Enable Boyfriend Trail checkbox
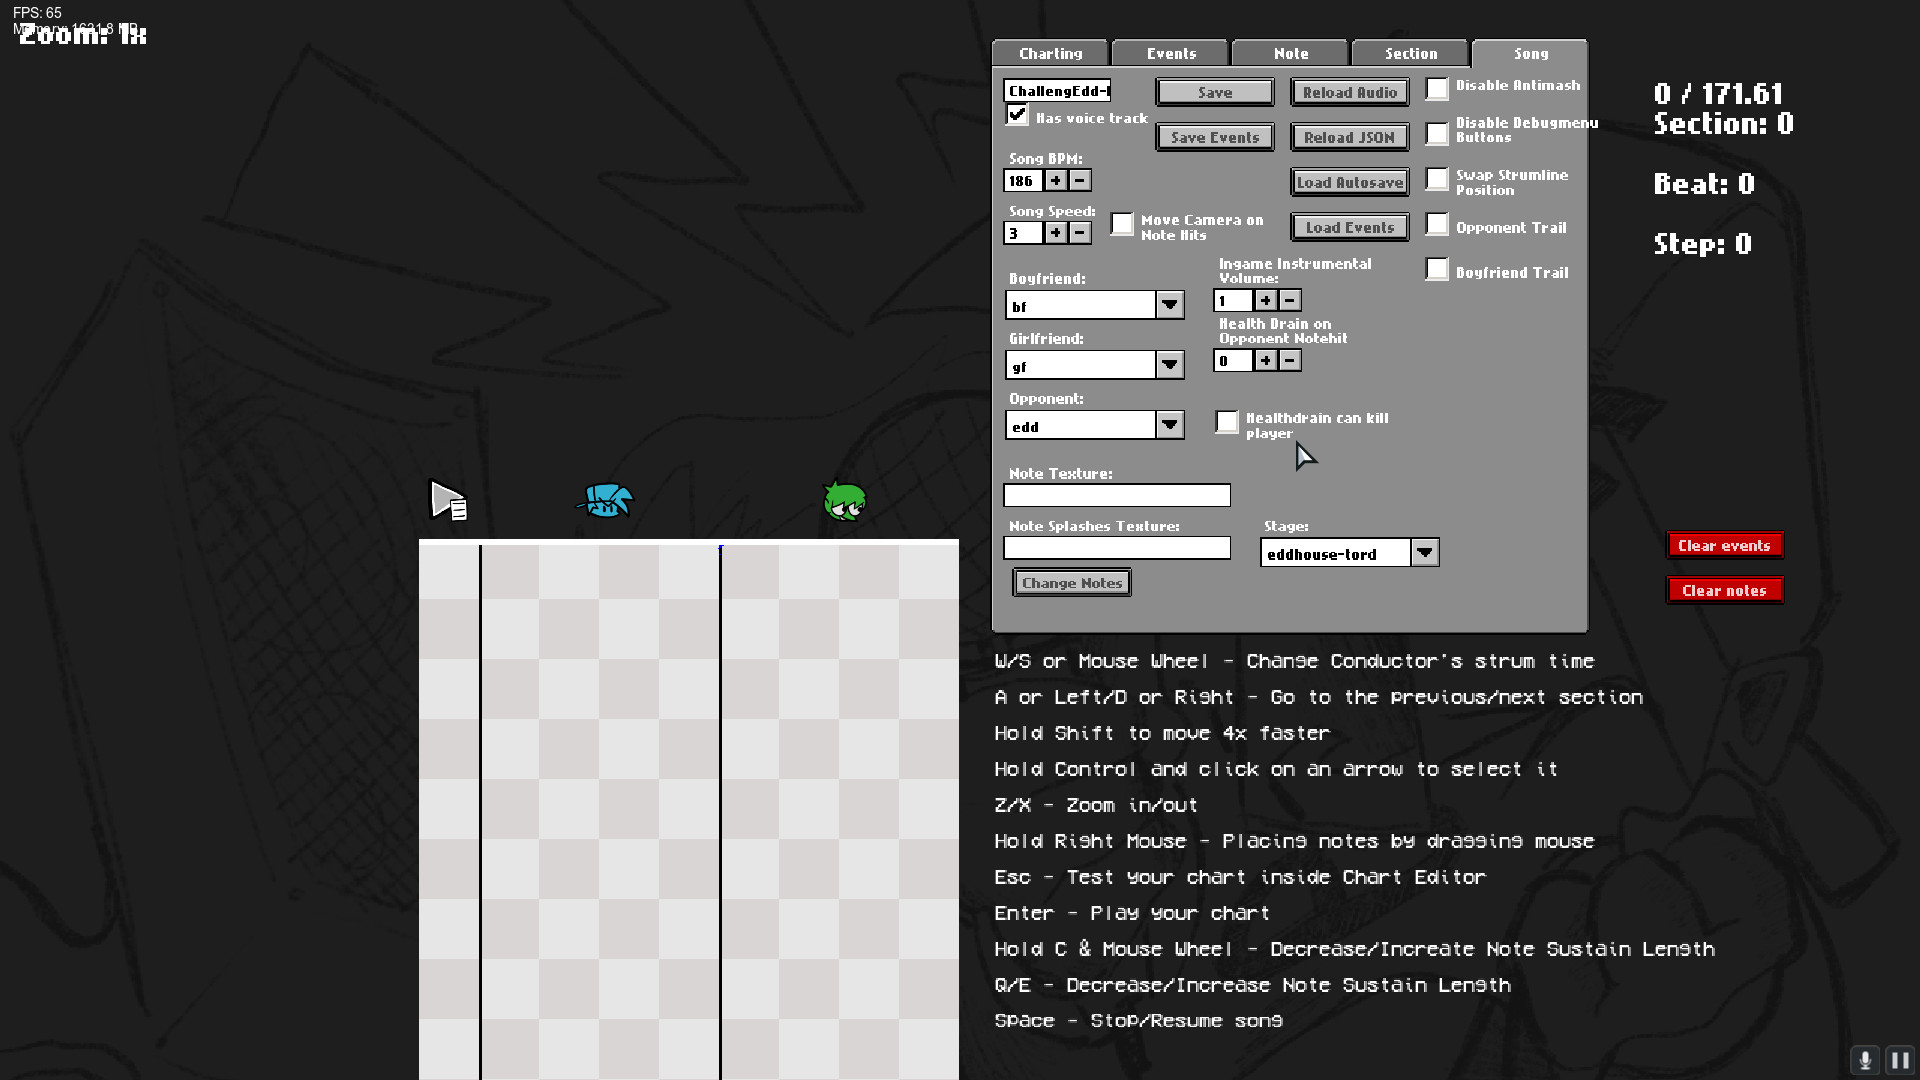 [1437, 269]
